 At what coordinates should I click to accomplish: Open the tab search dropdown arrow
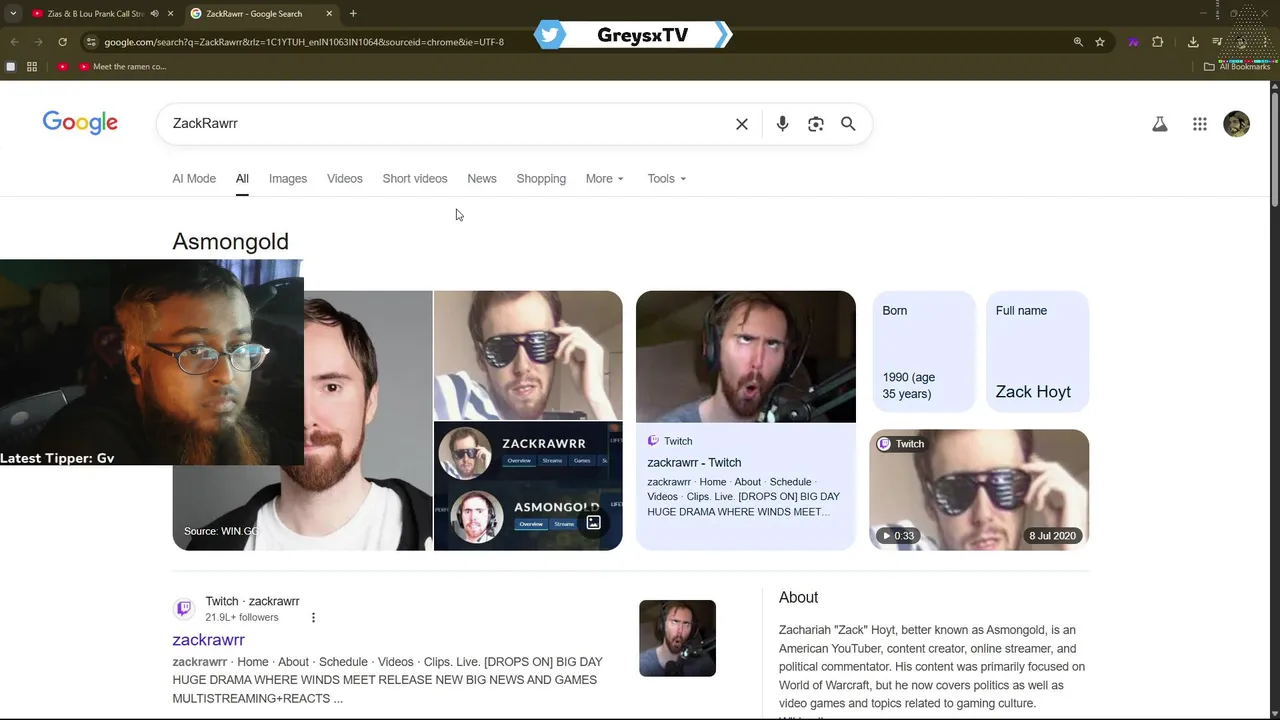click(x=13, y=14)
